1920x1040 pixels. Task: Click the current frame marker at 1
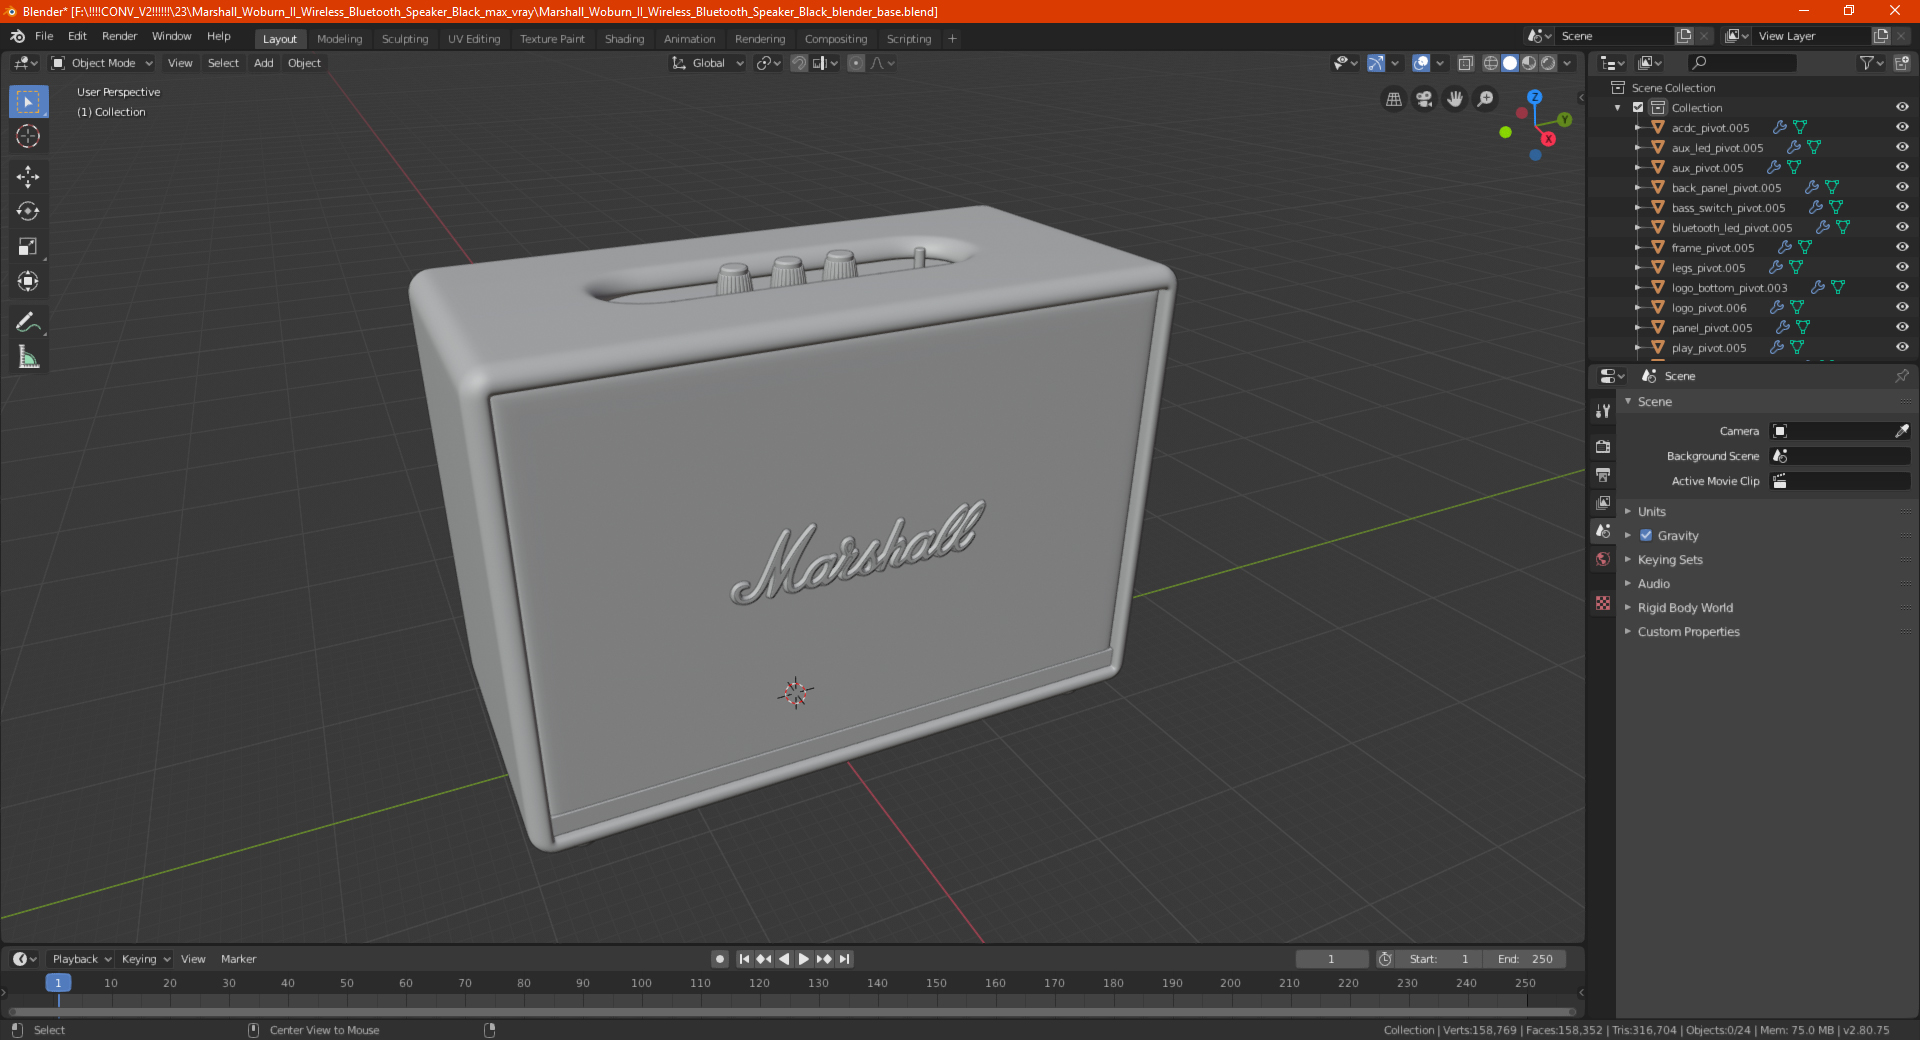[58, 983]
